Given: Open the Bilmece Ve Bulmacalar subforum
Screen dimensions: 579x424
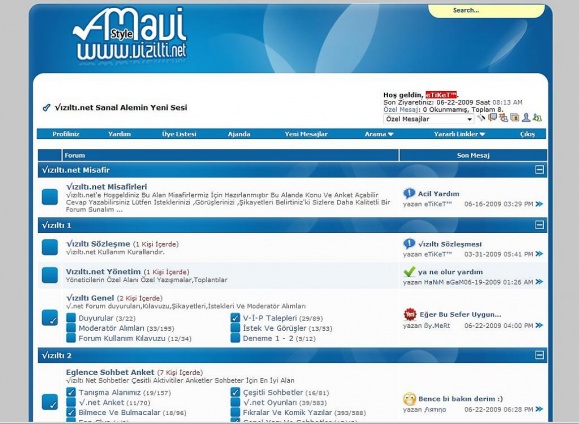Looking at the screenshot, I should point(120,412).
